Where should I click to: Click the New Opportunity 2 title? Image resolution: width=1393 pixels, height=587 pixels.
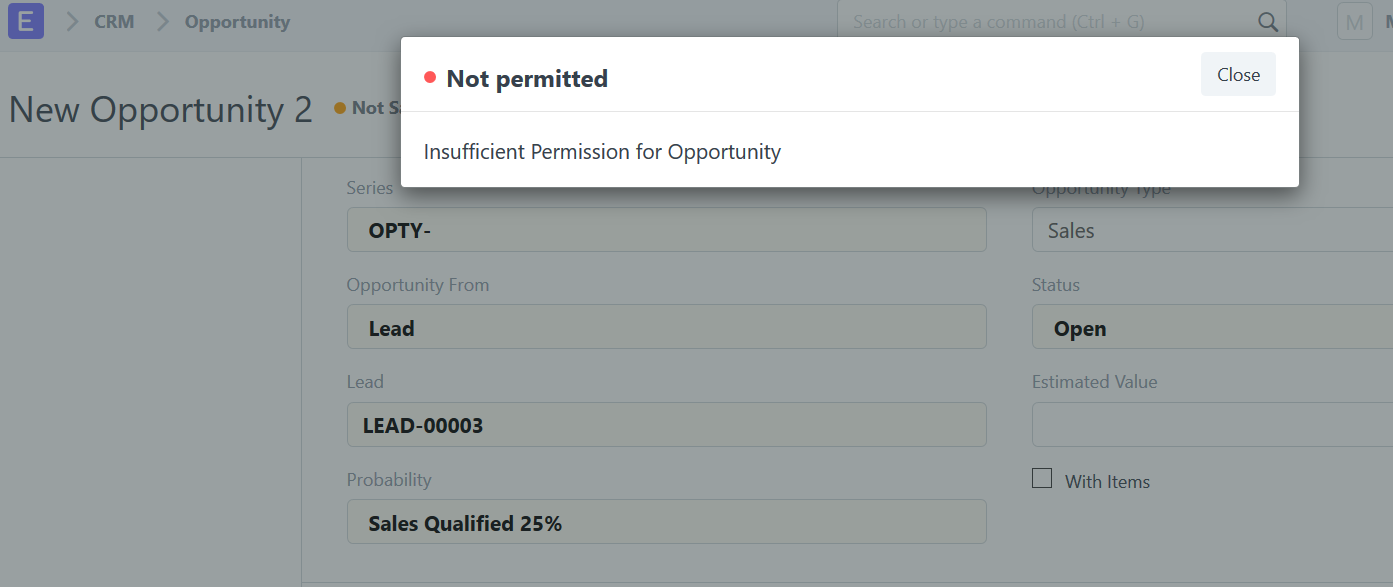pos(160,108)
